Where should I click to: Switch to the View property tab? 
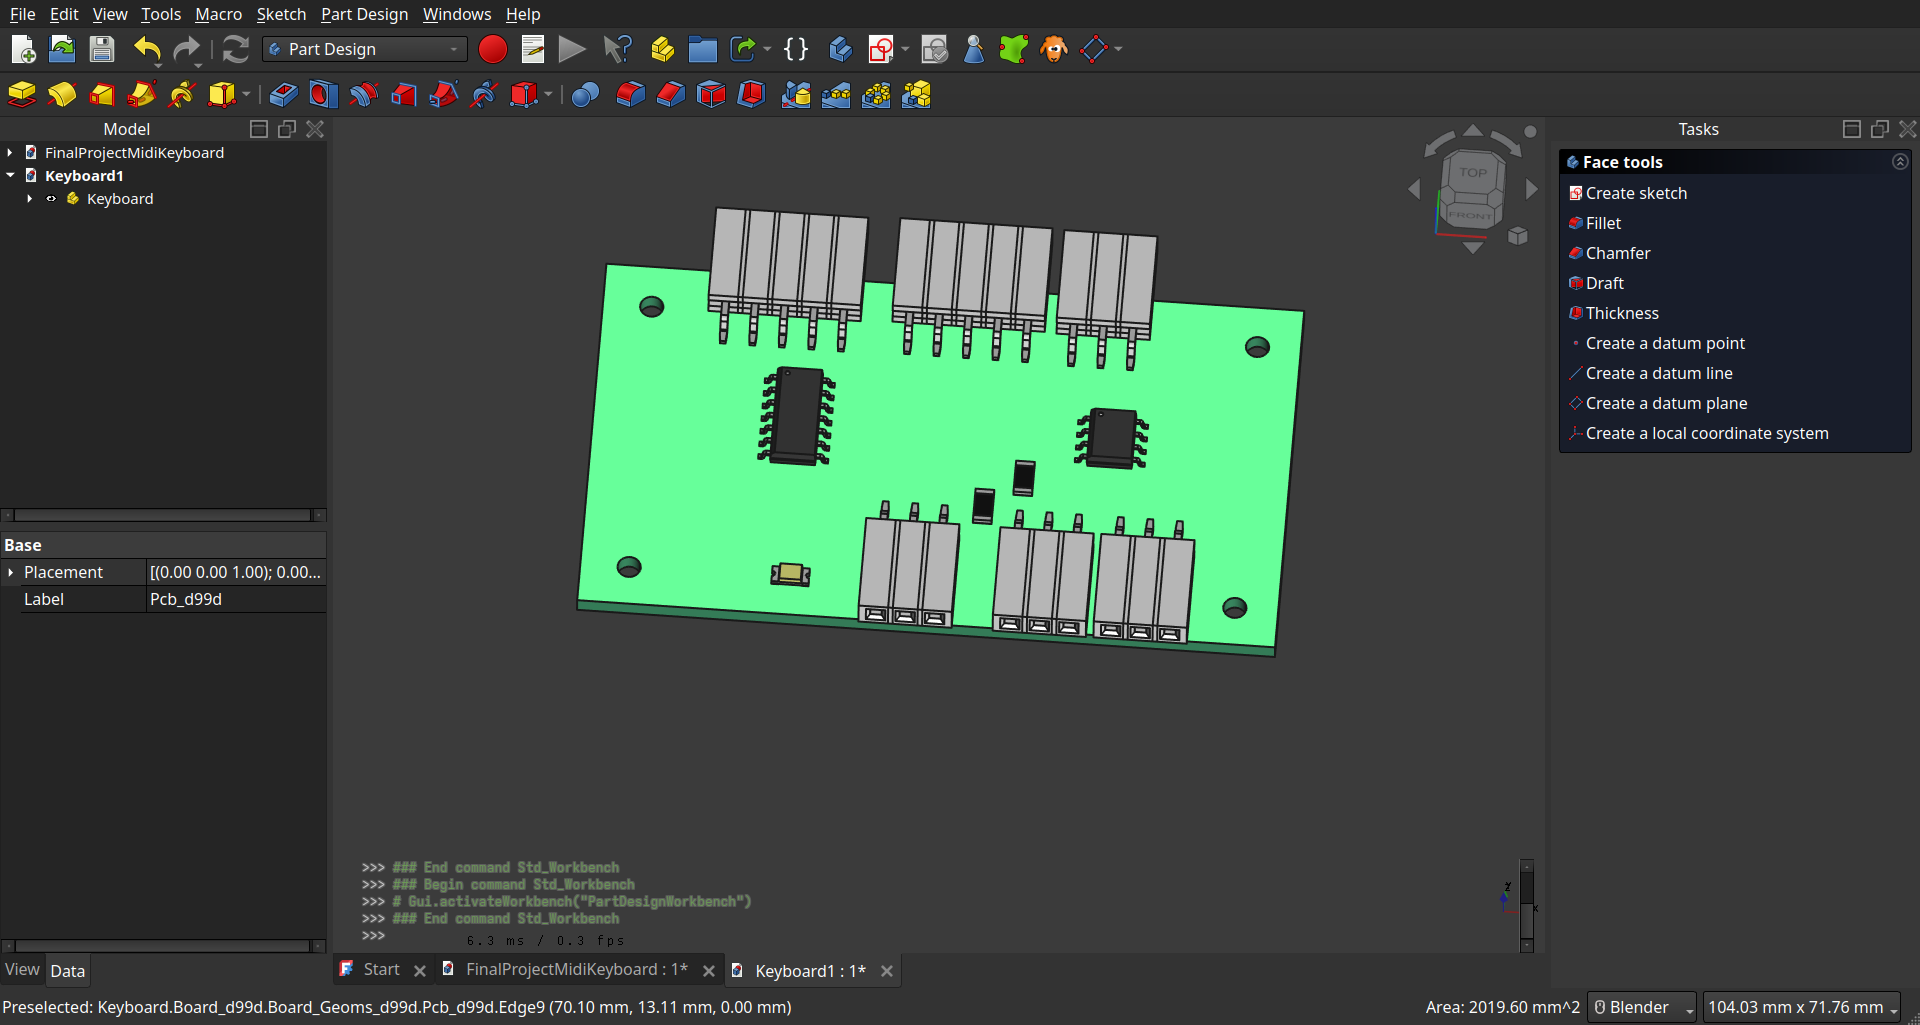22,970
